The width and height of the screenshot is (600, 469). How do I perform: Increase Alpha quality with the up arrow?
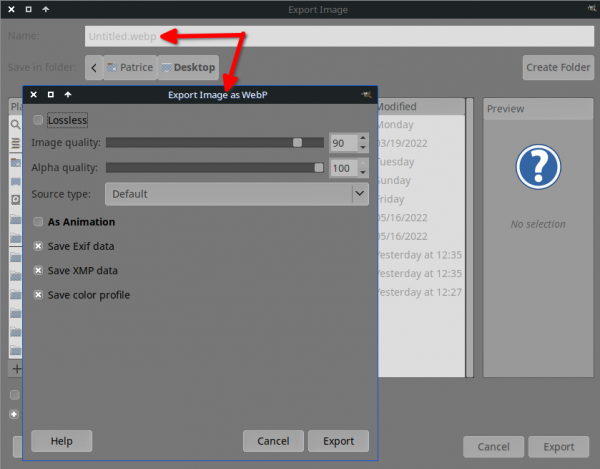tap(363, 163)
